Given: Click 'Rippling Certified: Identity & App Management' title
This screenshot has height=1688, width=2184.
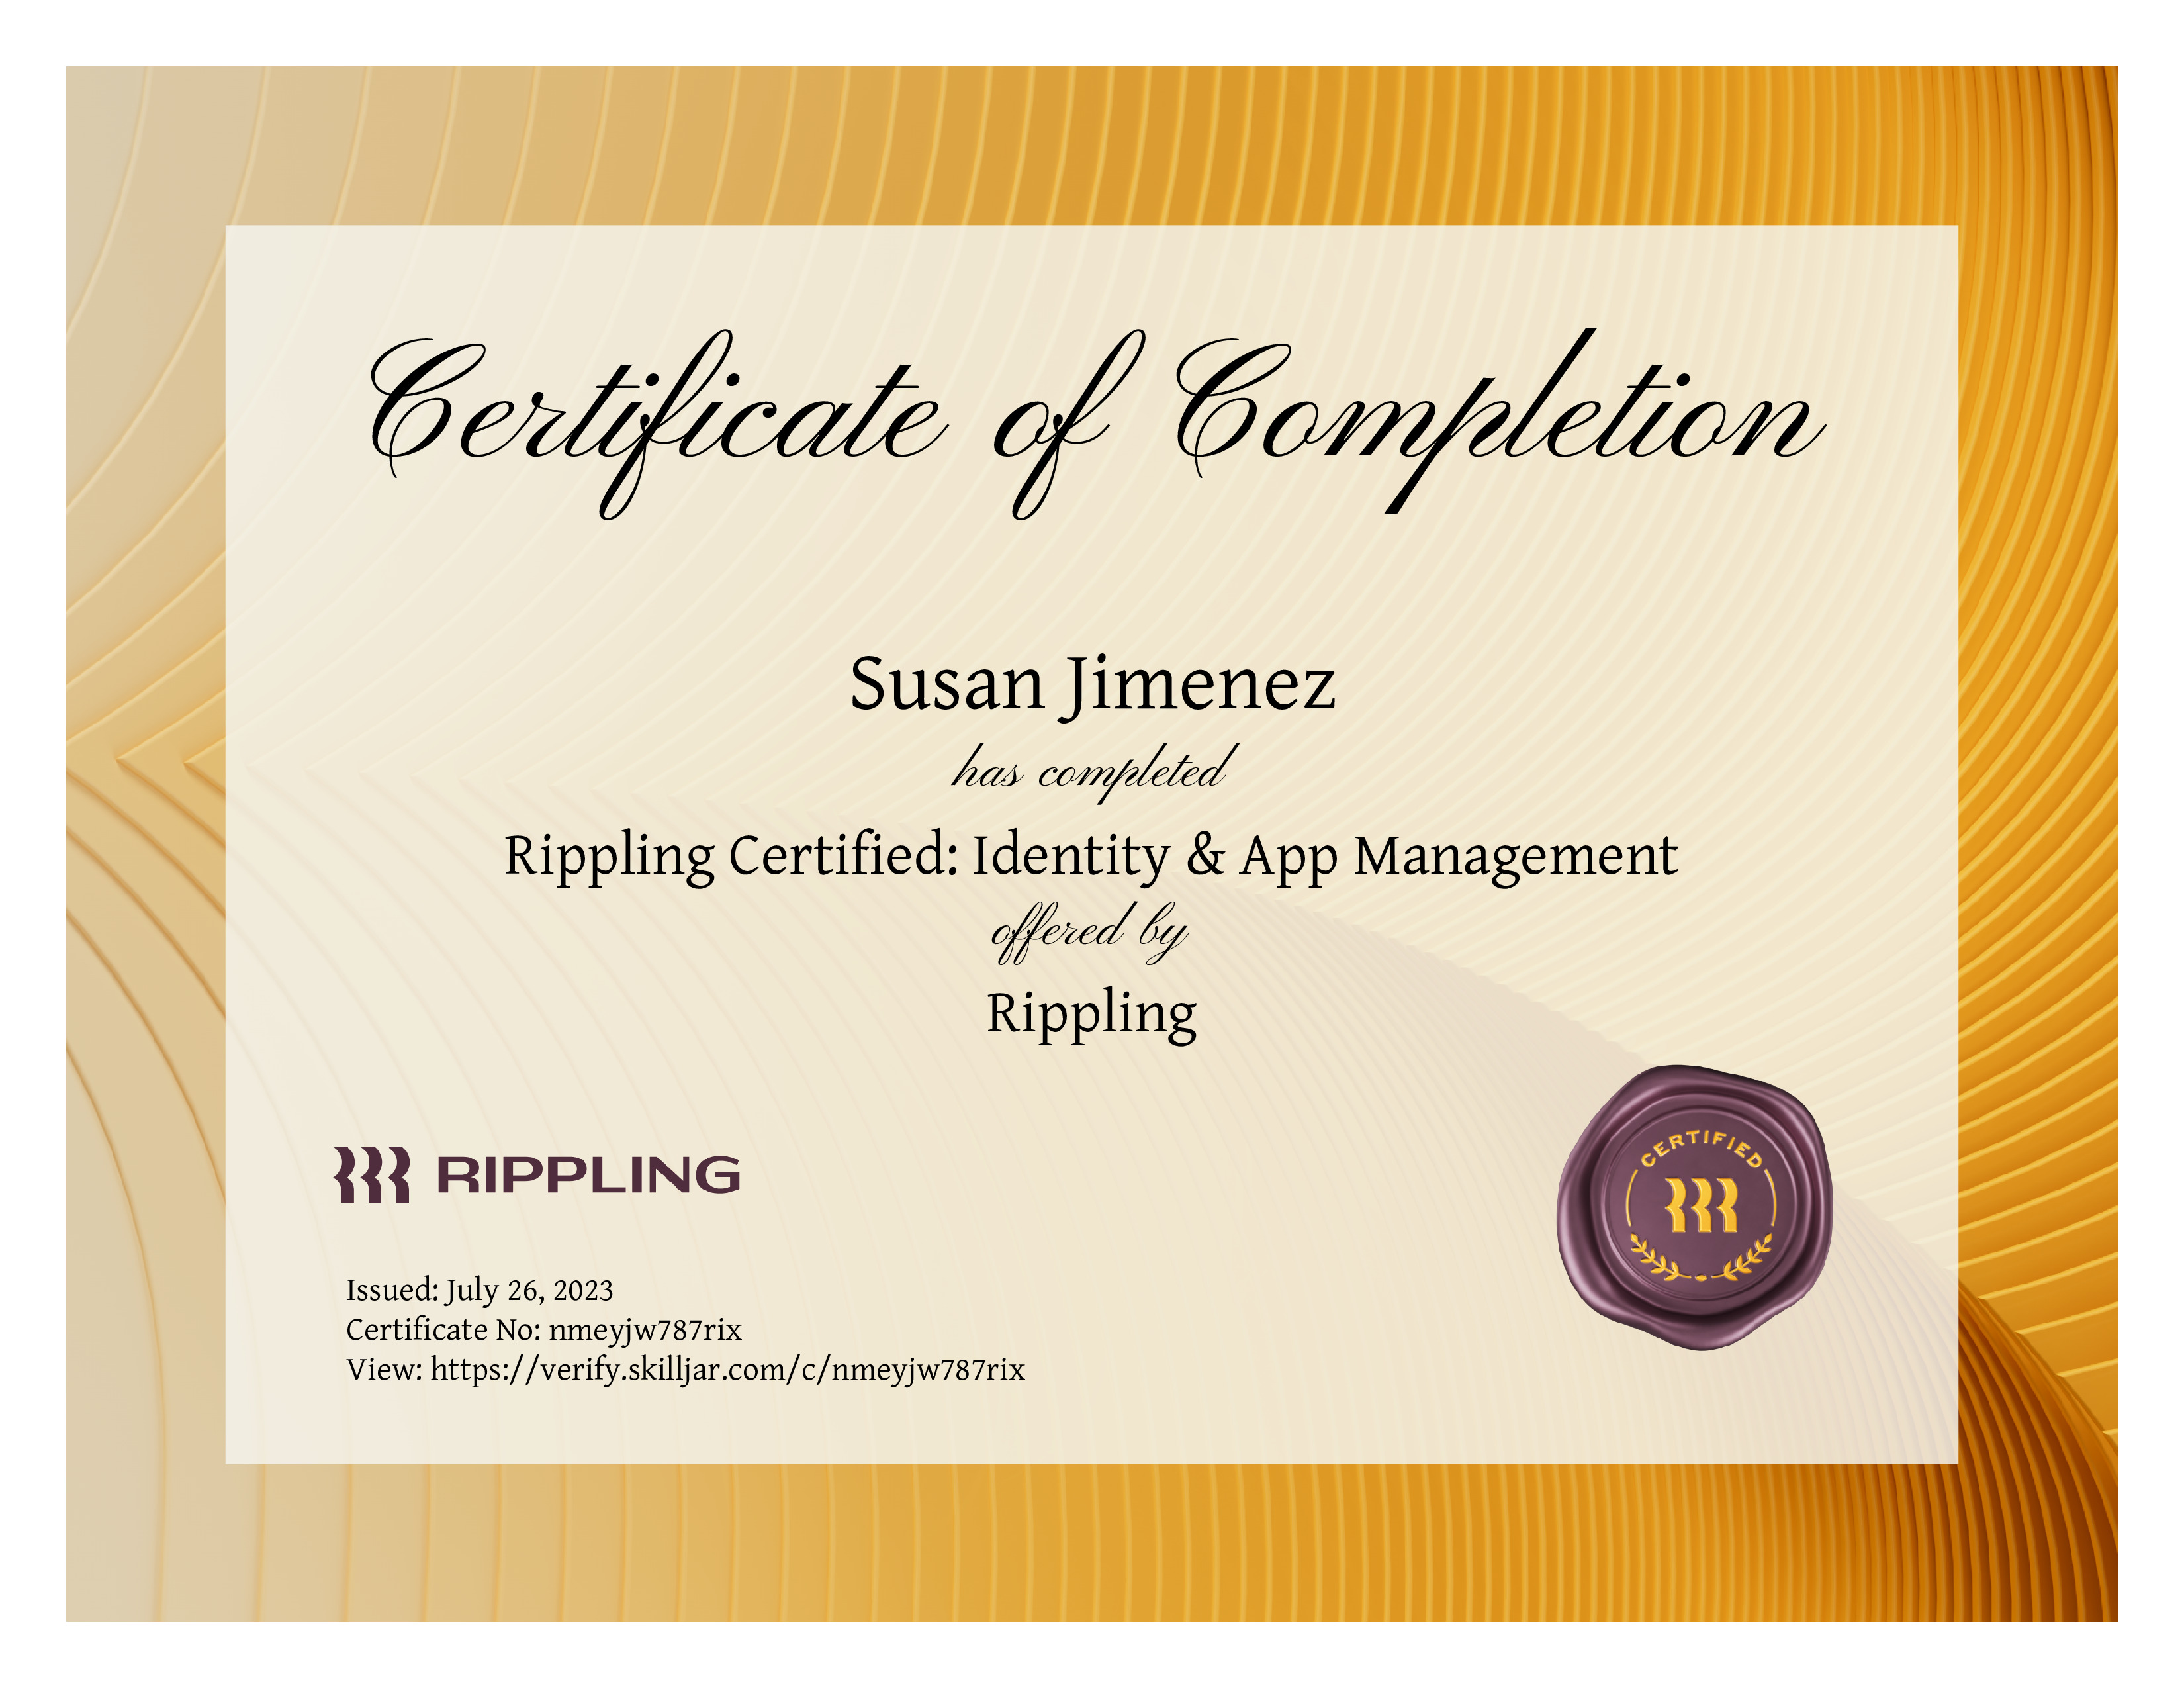Looking at the screenshot, I should tap(1091, 857).
